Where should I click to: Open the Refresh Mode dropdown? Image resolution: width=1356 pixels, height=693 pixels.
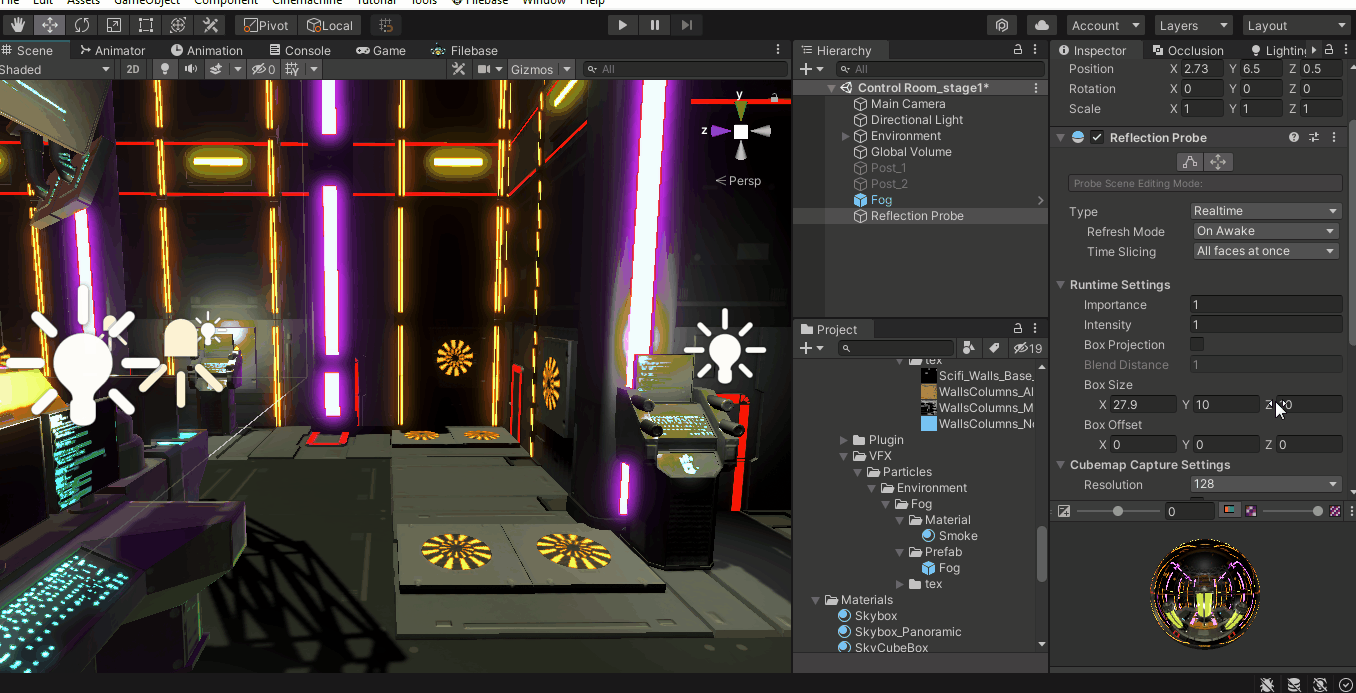click(1266, 231)
